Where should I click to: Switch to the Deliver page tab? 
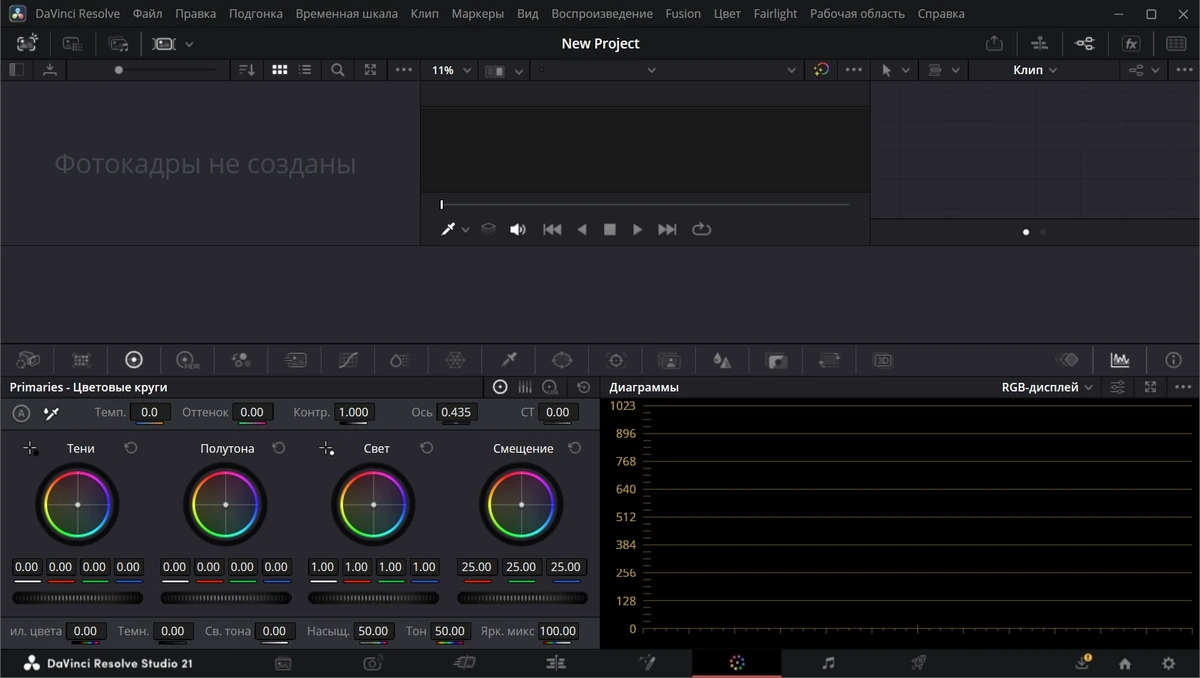point(918,663)
